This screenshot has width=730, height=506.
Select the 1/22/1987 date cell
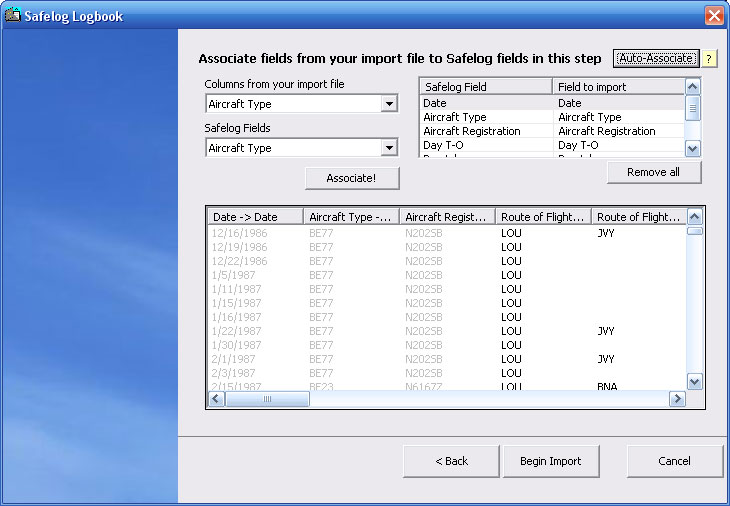(x=236, y=331)
